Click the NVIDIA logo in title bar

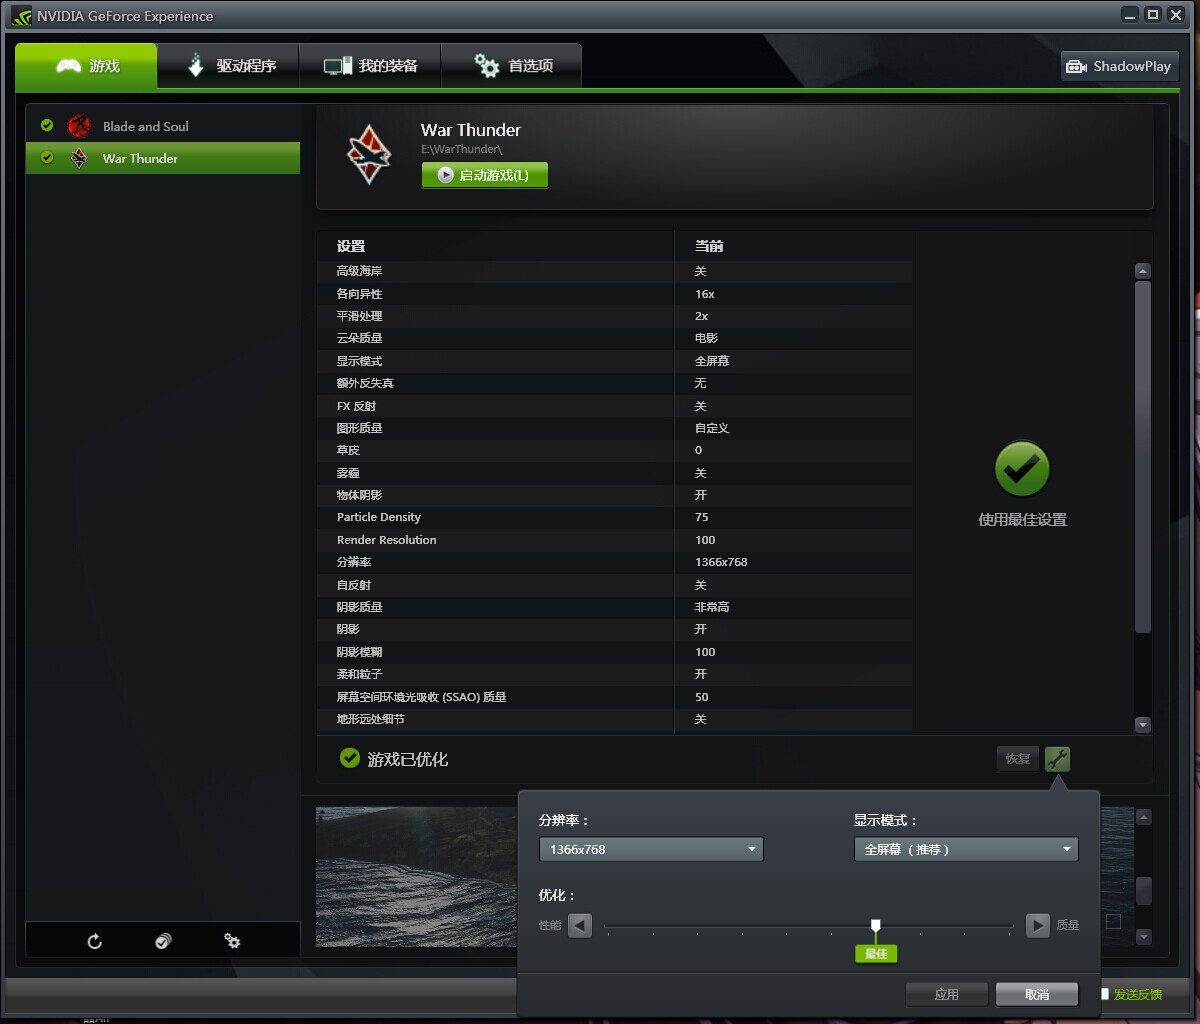[22, 16]
